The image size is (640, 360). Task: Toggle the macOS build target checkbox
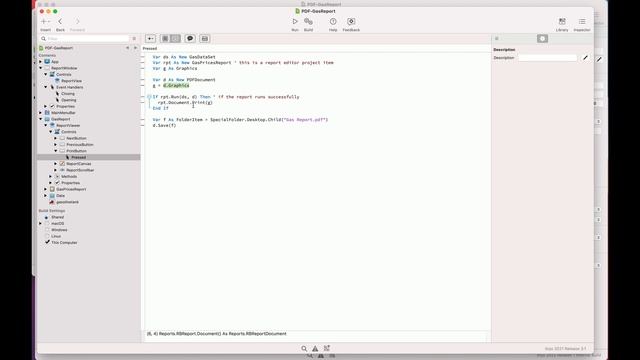point(47,224)
